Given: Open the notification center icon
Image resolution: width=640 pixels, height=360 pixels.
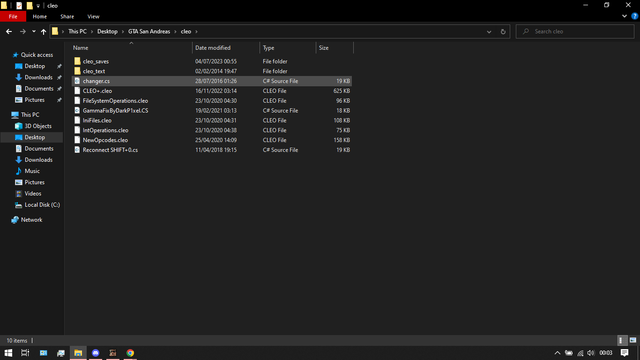Looking at the screenshot, I should click(x=624, y=353).
